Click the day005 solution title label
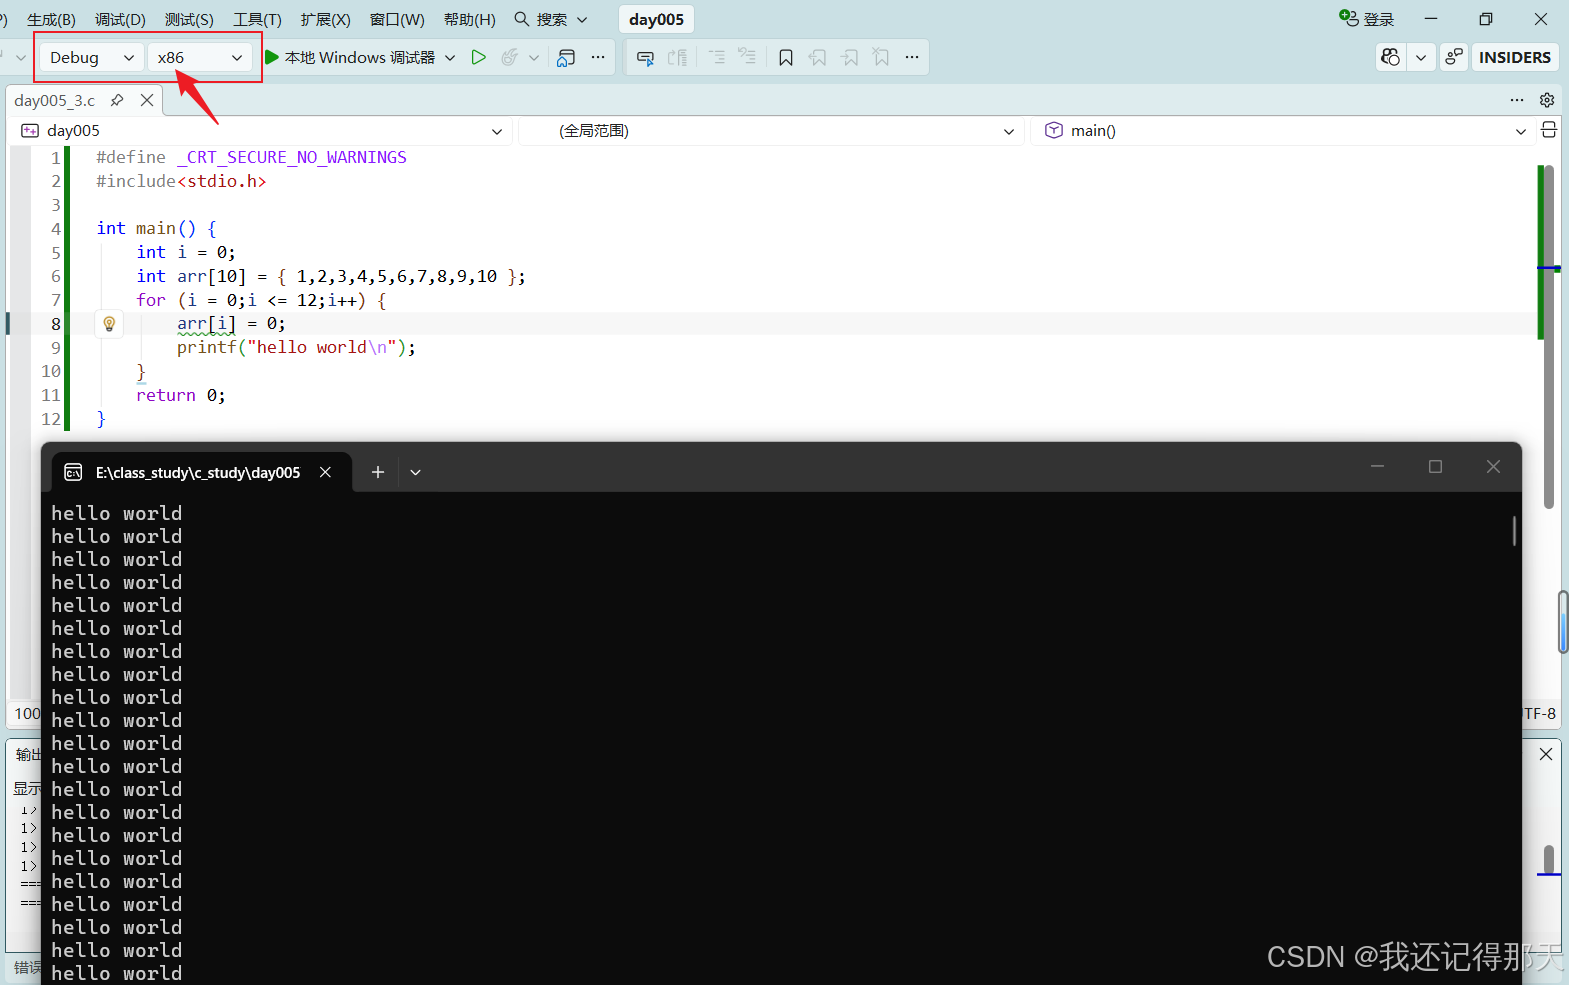The height and width of the screenshot is (985, 1569). point(656,19)
